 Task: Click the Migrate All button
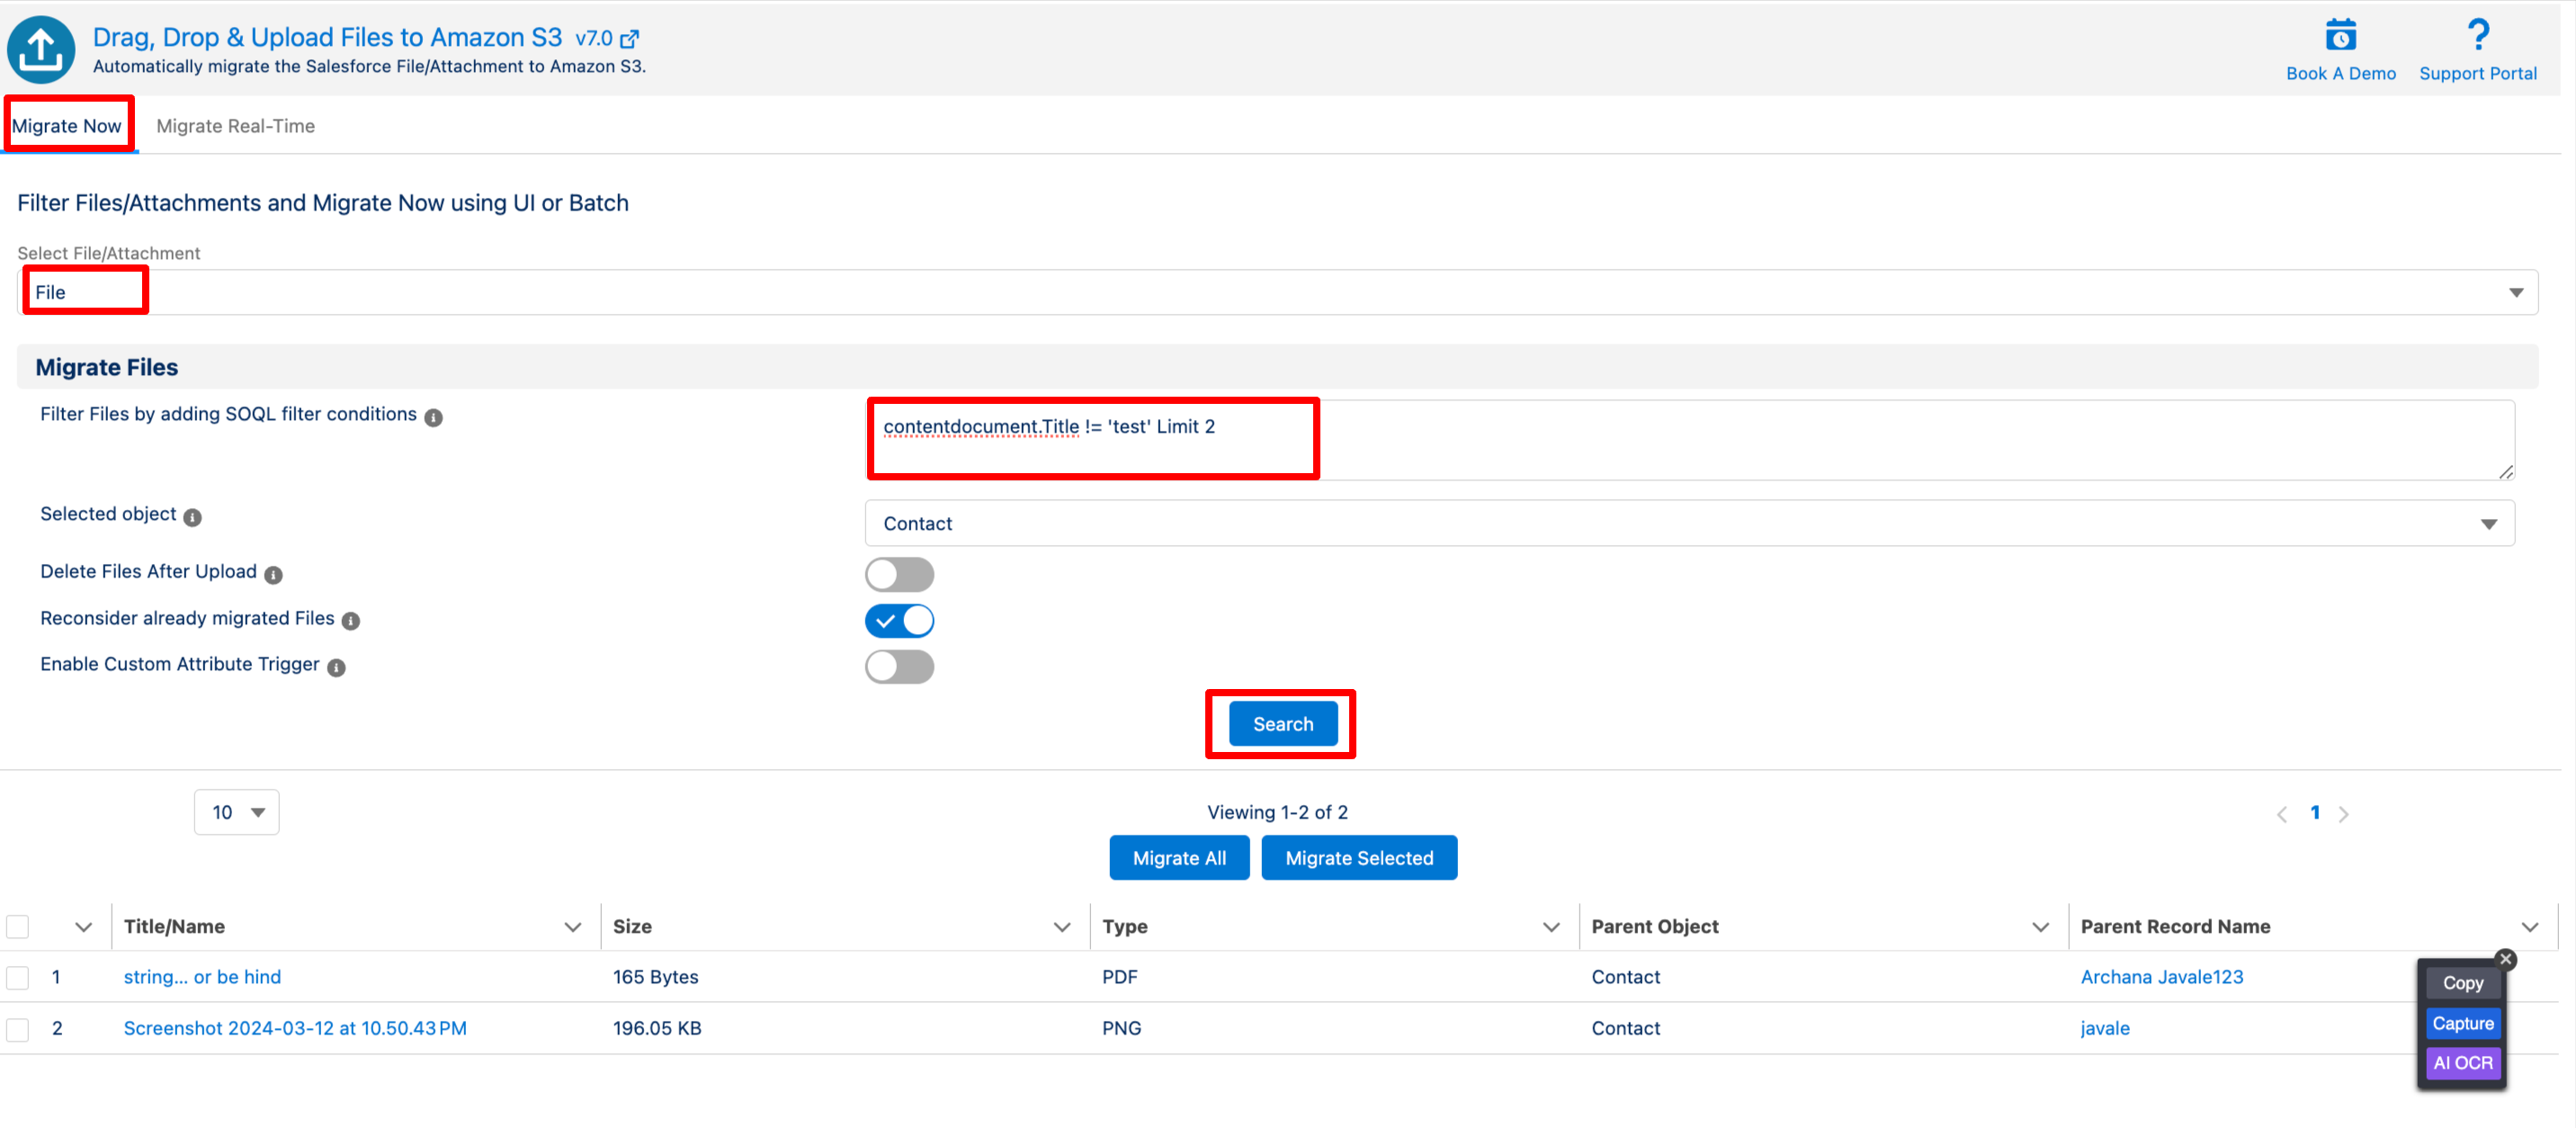click(x=1179, y=858)
